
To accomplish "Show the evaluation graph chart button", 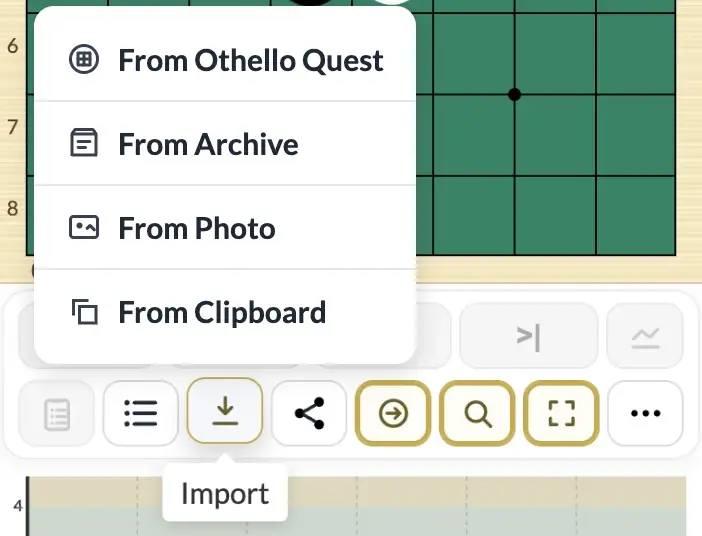I will tap(645, 335).
